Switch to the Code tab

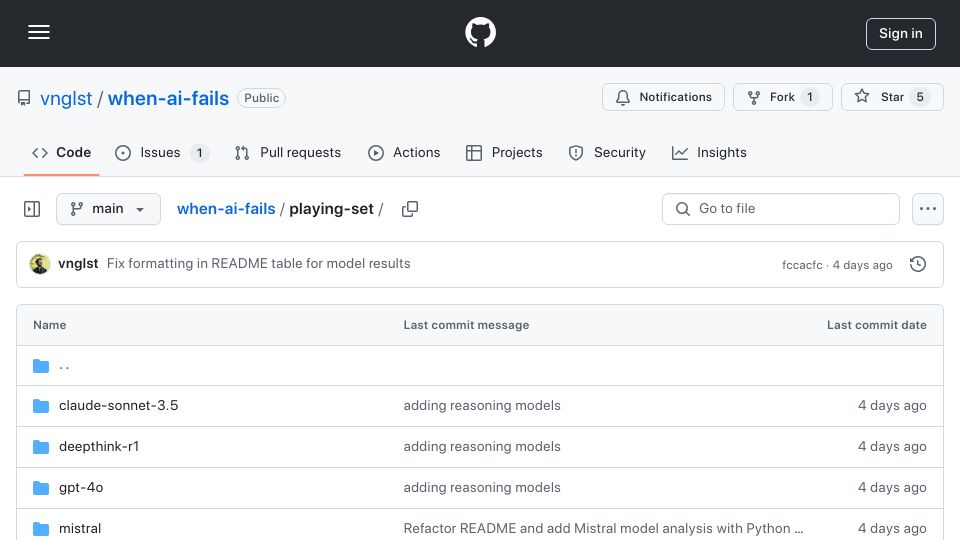pos(61,152)
